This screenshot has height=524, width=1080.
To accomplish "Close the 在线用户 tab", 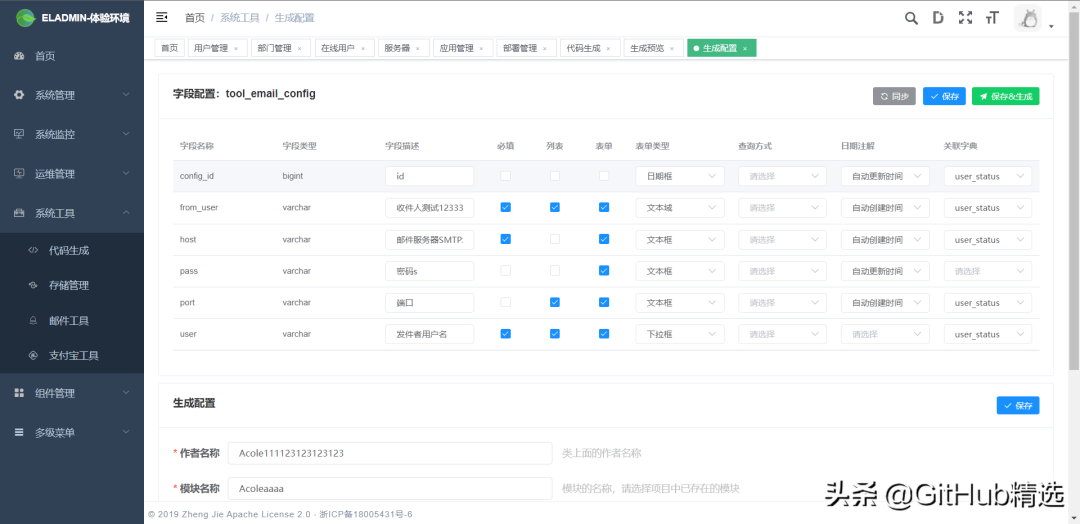I will tap(363, 49).
